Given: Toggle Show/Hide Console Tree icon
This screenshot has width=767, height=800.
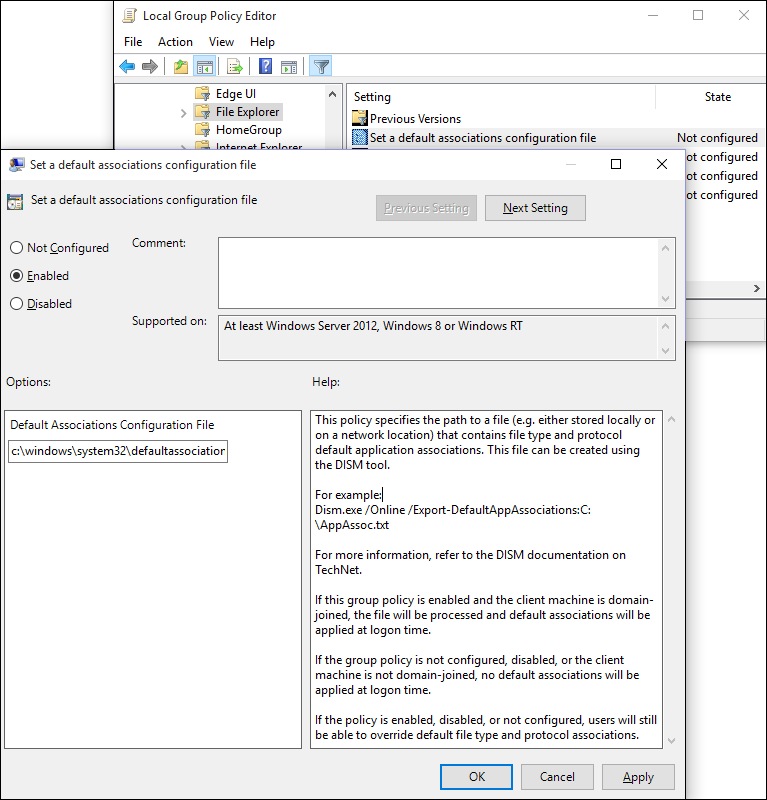Looking at the screenshot, I should 204,67.
